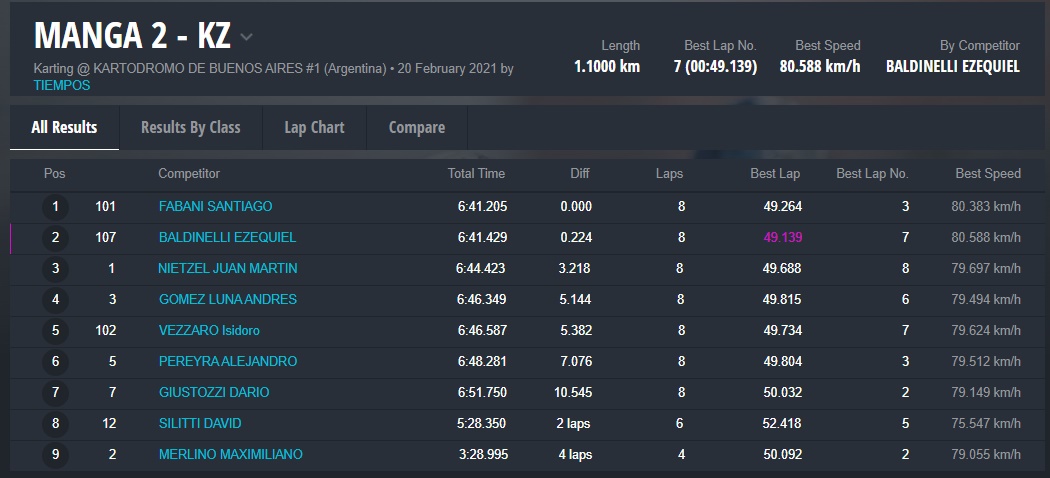Open GIUSTOZZI DARIO competitor link
1050x478 pixels.
pyautogui.click(x=213, y=393)
